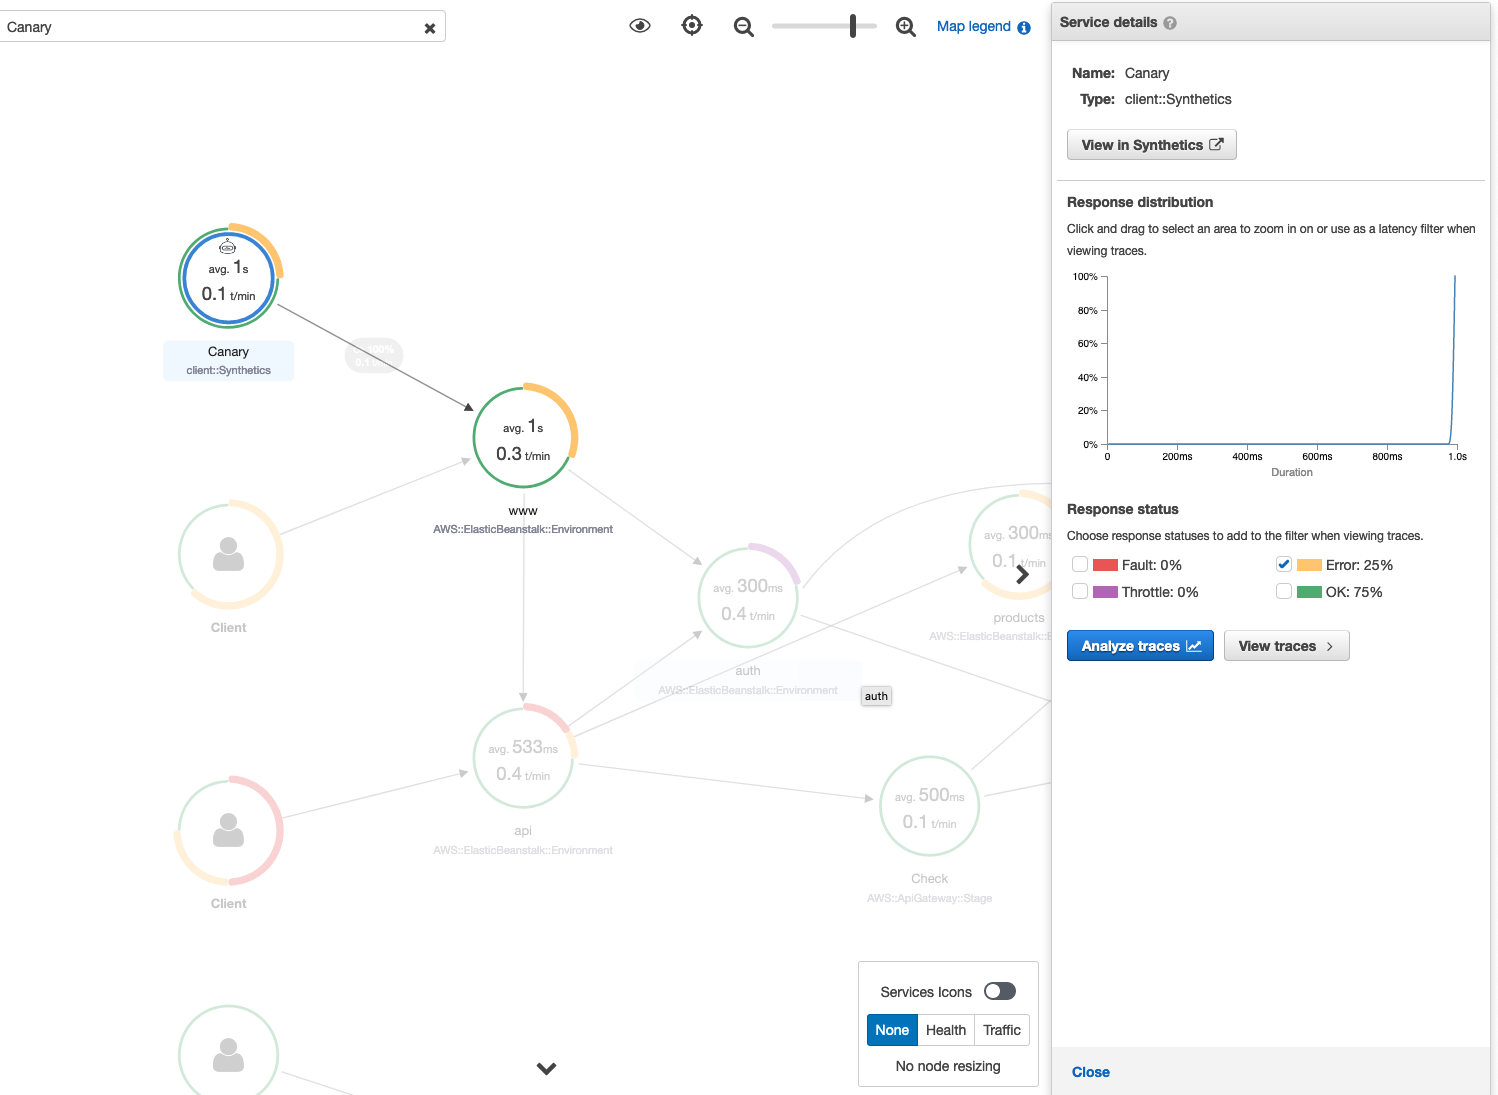Check the OK: 75% response status

point(1284,591)
